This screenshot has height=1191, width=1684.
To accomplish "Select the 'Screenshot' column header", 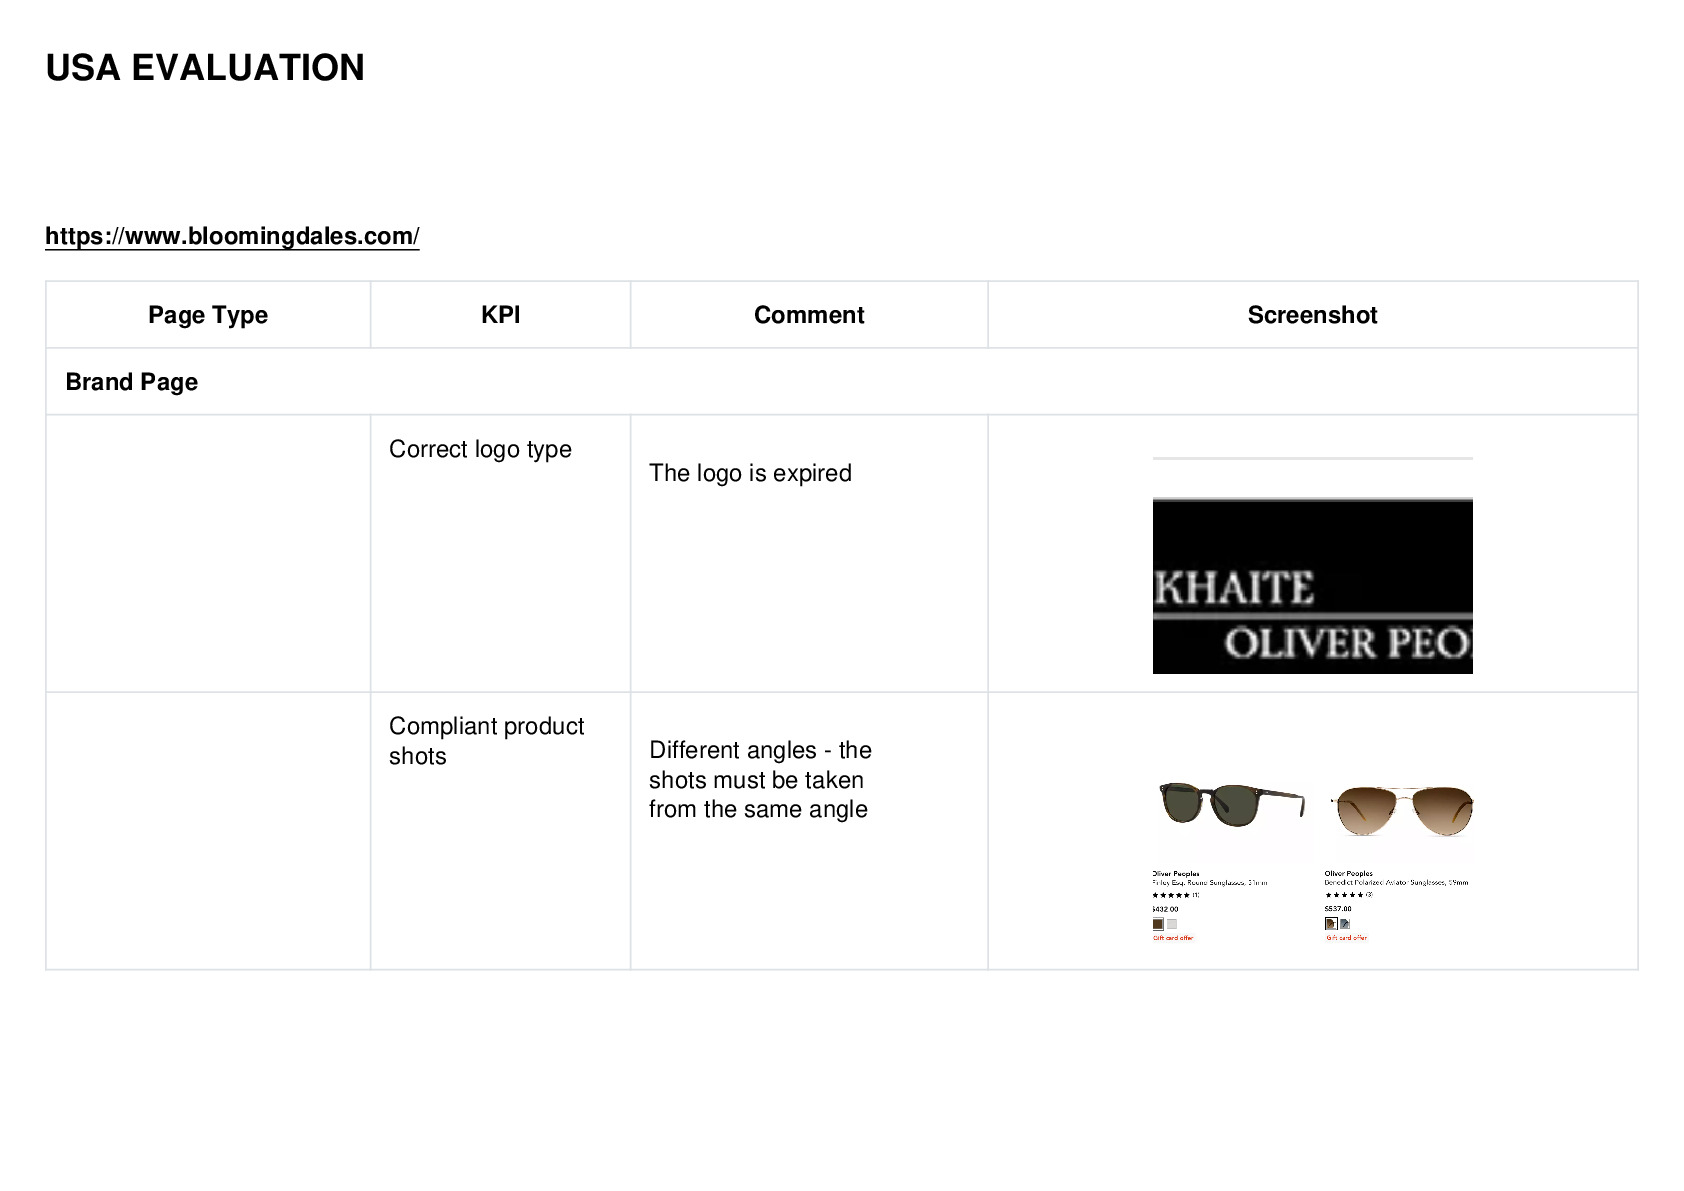I will coord(1312,315).
